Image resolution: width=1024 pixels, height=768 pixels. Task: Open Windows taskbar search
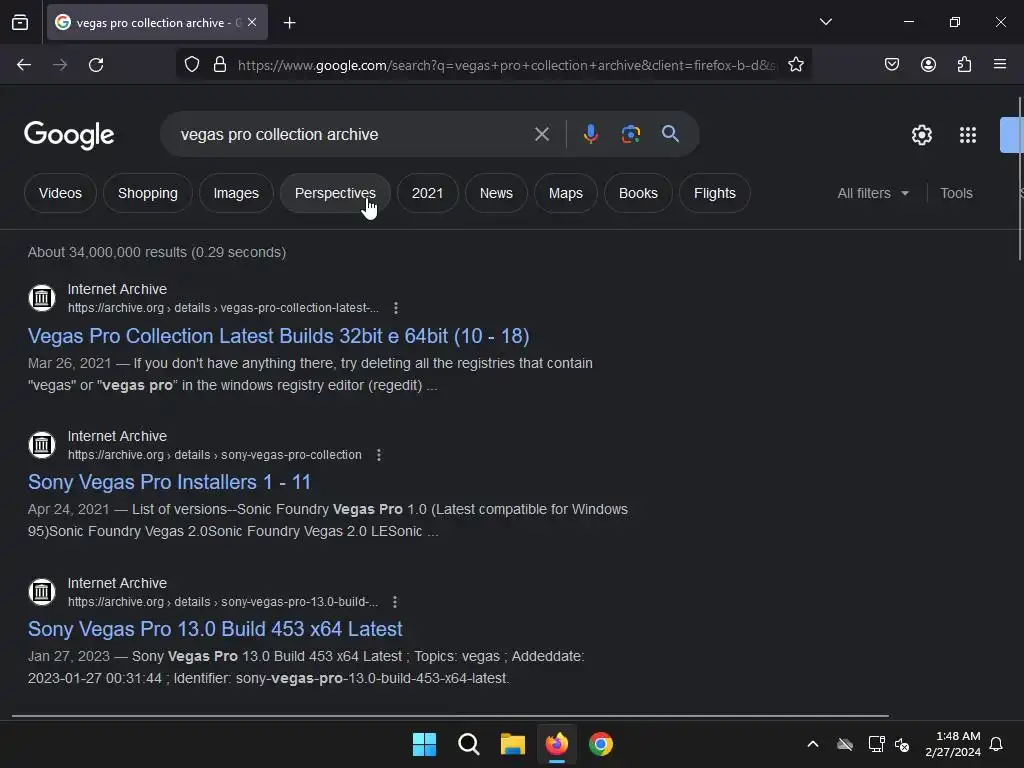click(468, 744)
